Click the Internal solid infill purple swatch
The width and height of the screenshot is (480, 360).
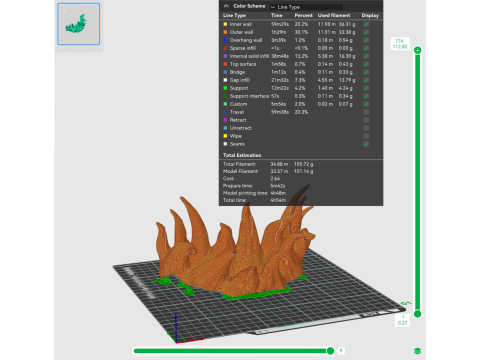(x=225, y=56)
